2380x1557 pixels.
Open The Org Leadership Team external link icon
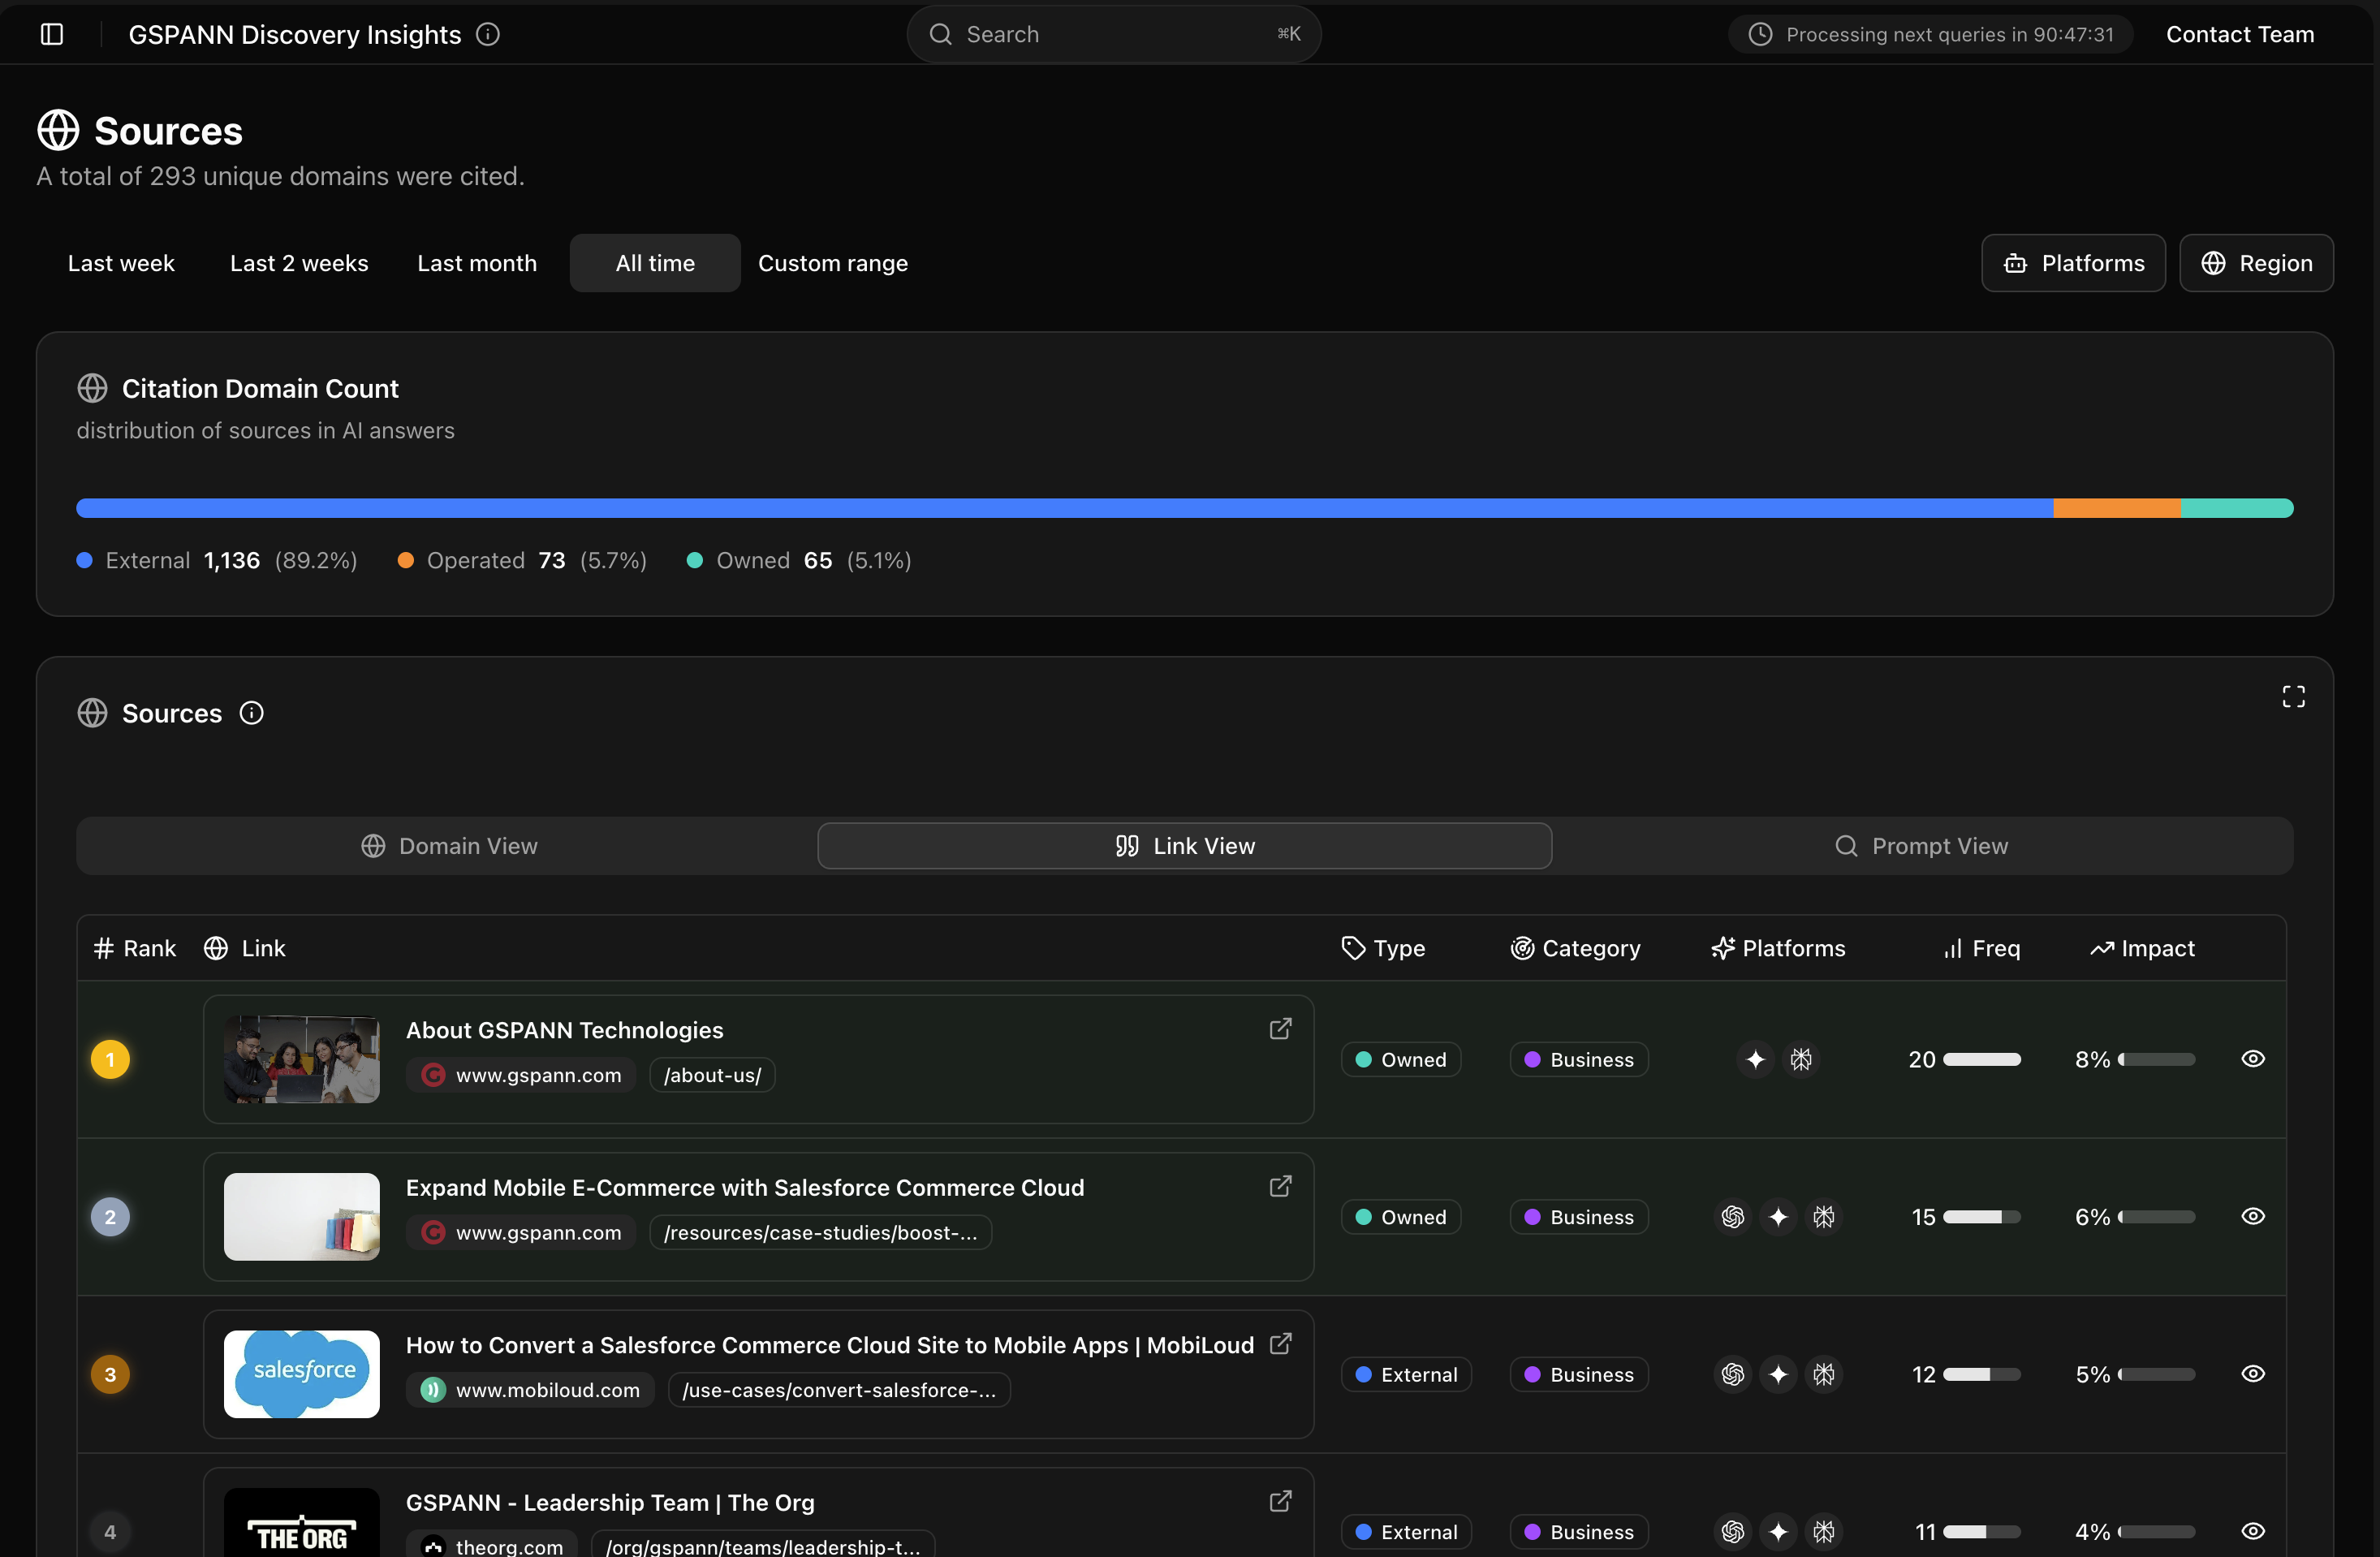point(1280,1501)
